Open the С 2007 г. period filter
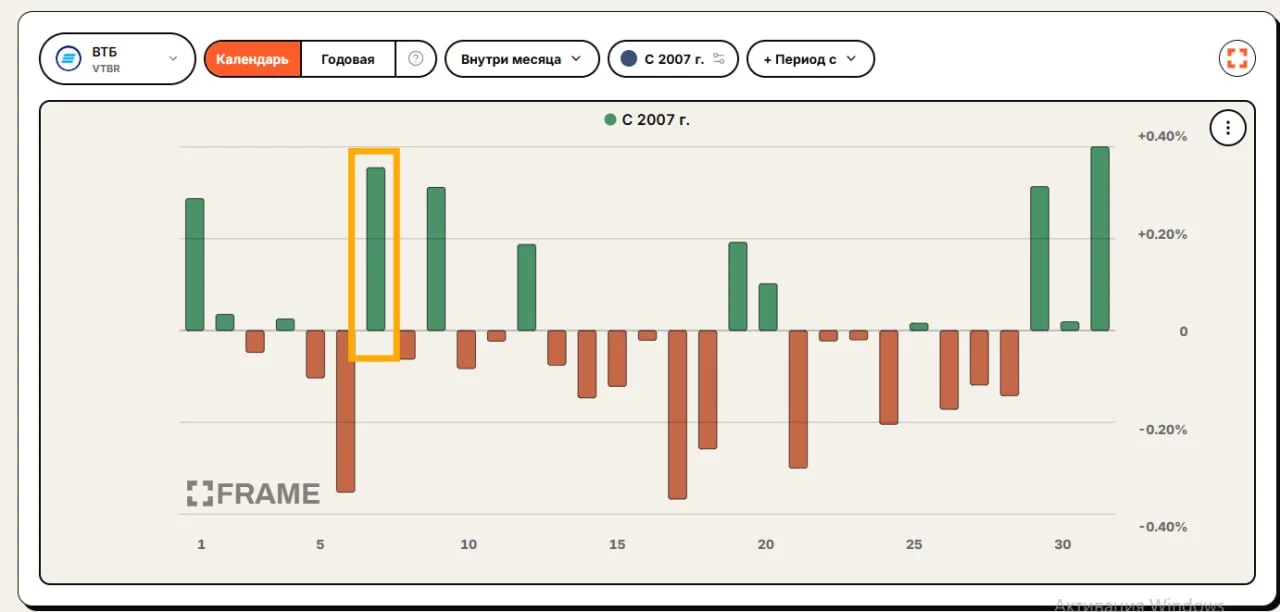Viewport: 1280px width, 612px height. pos(673,59)
